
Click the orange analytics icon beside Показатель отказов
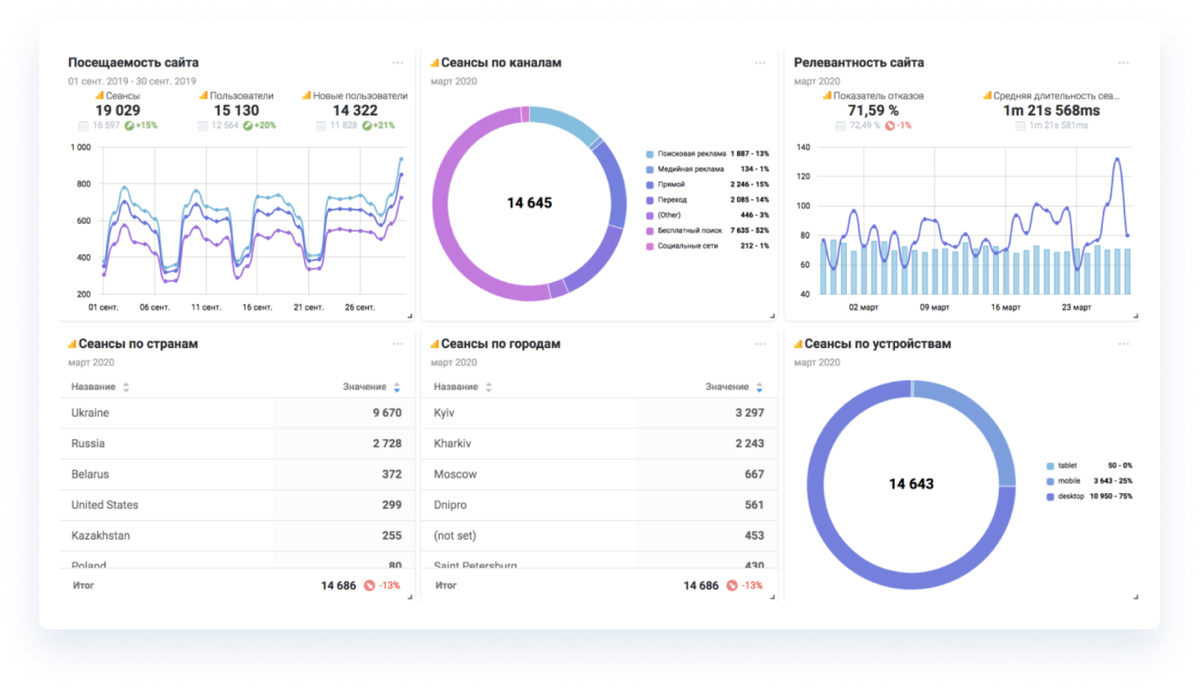tap(827, 96)
